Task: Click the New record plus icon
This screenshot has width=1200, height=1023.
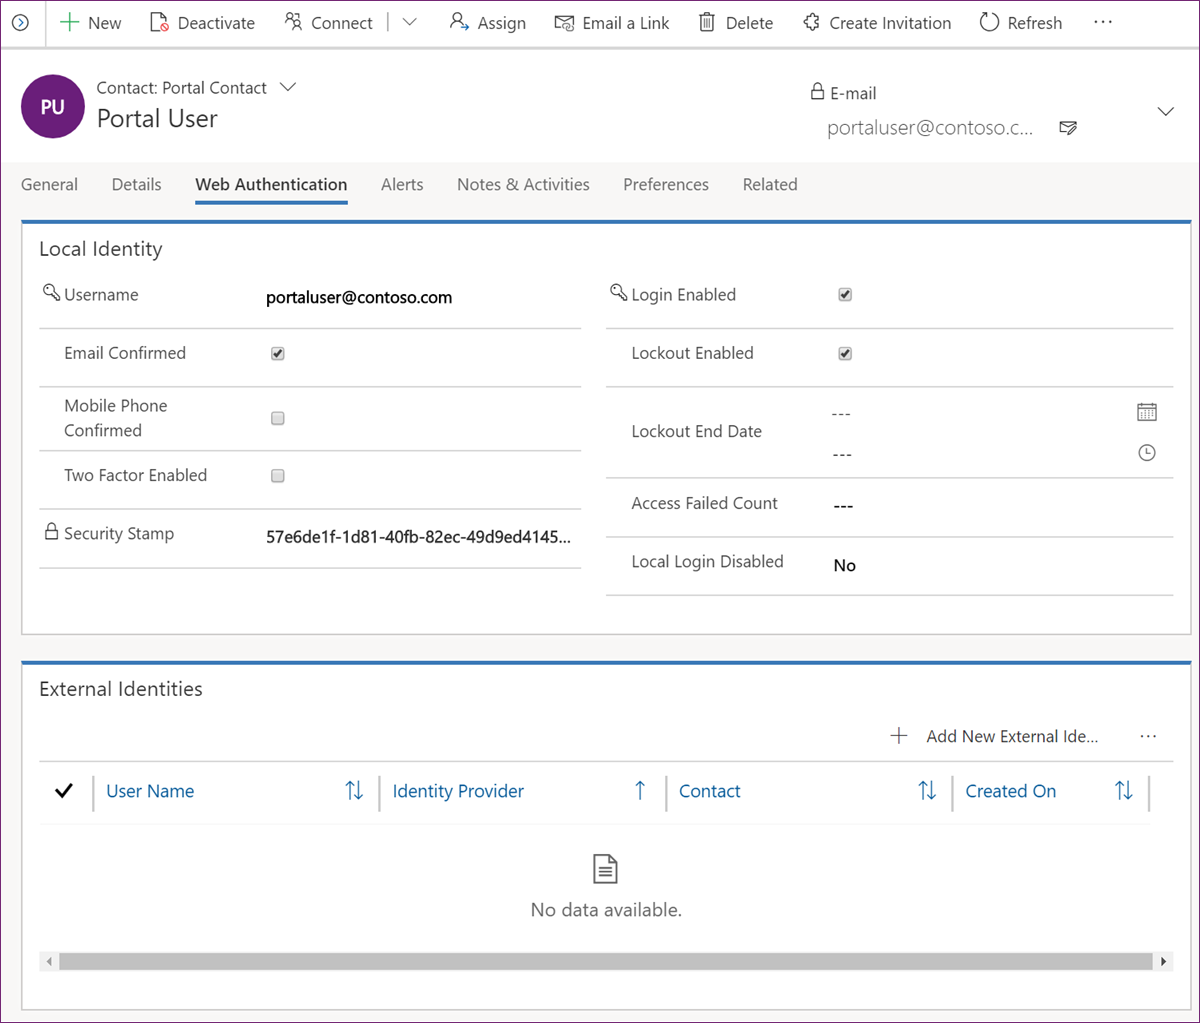Action: coord(69,22)
